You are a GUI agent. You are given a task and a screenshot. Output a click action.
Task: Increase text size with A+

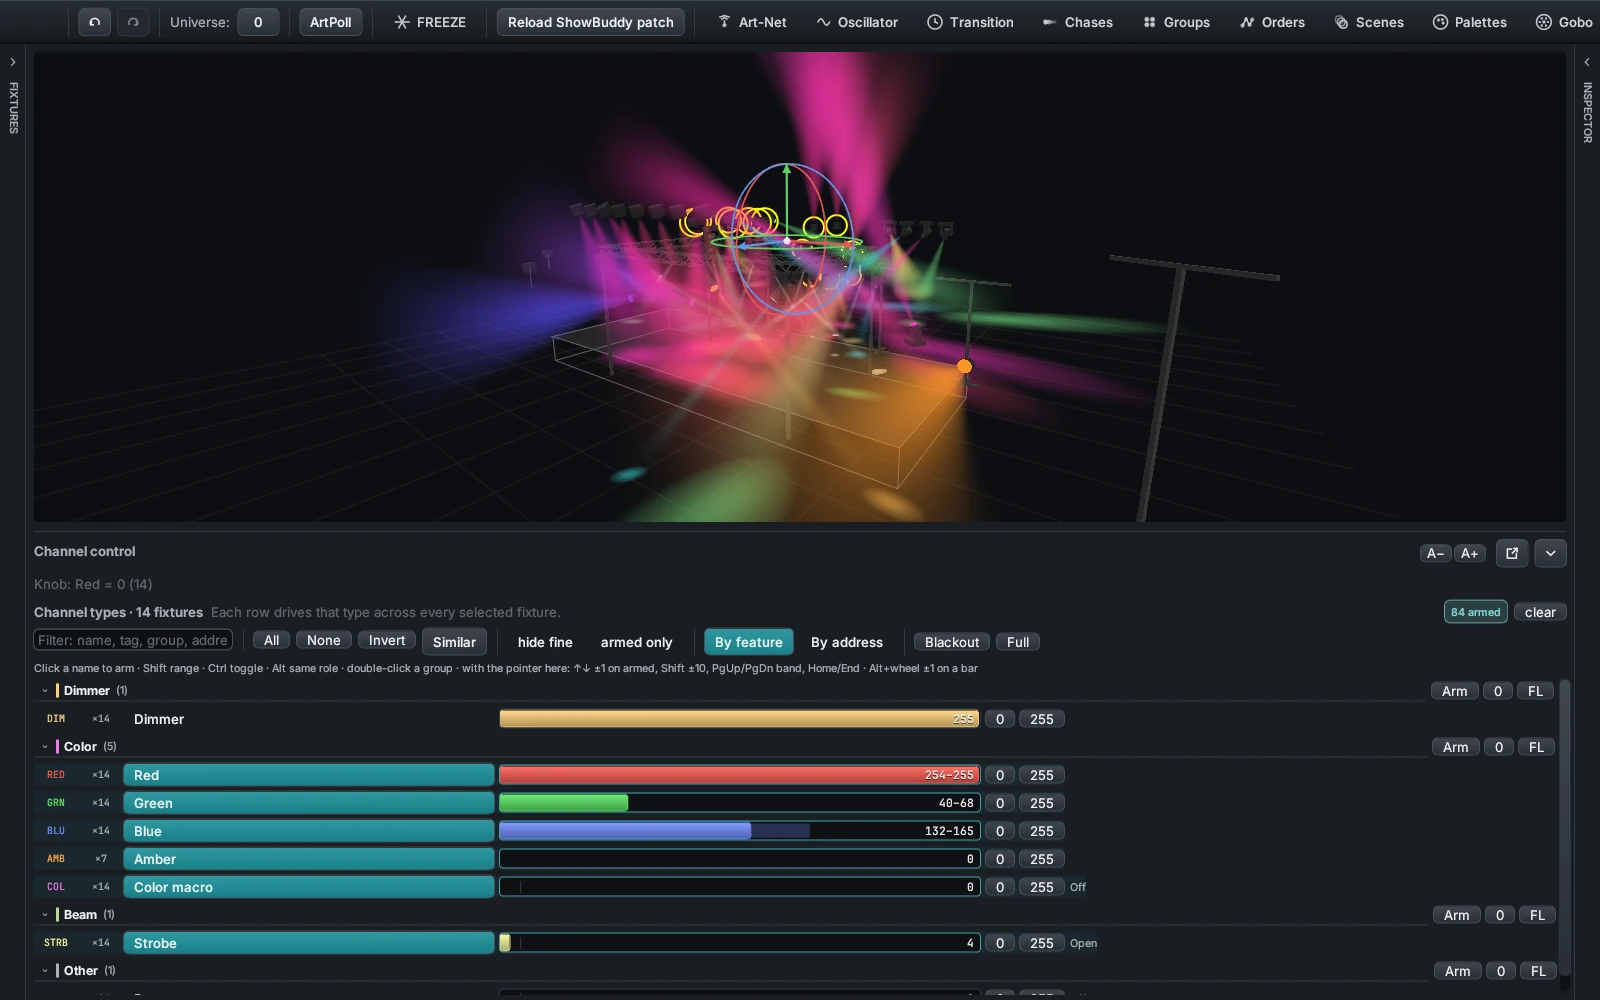click(x=1469, y=553)
